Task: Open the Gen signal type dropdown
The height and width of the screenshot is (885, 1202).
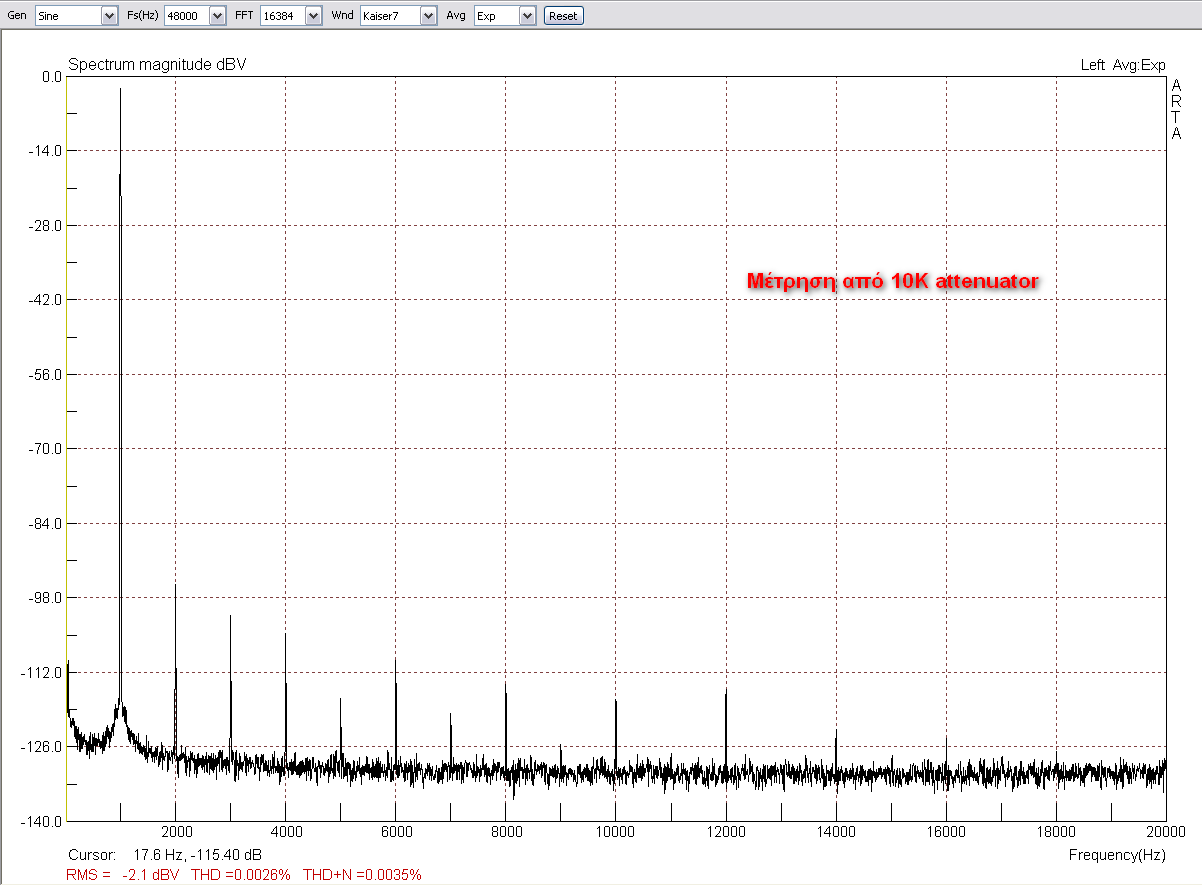Action: pos(109,16)
